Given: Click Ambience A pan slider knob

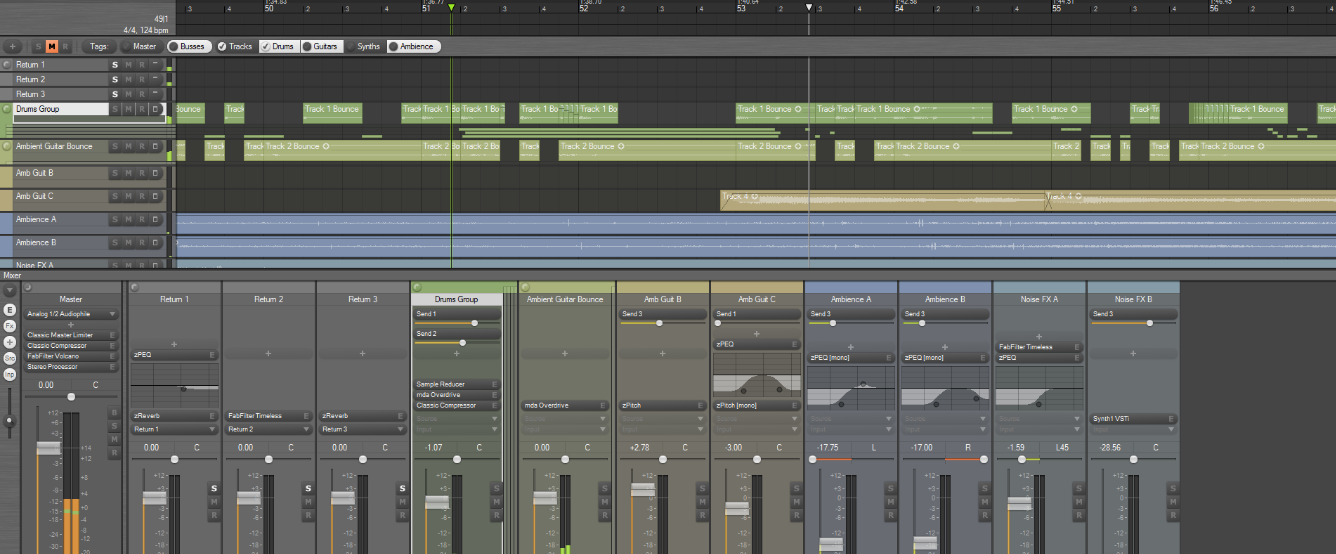Looking at the screenshot, I should [x=812, y=459].
